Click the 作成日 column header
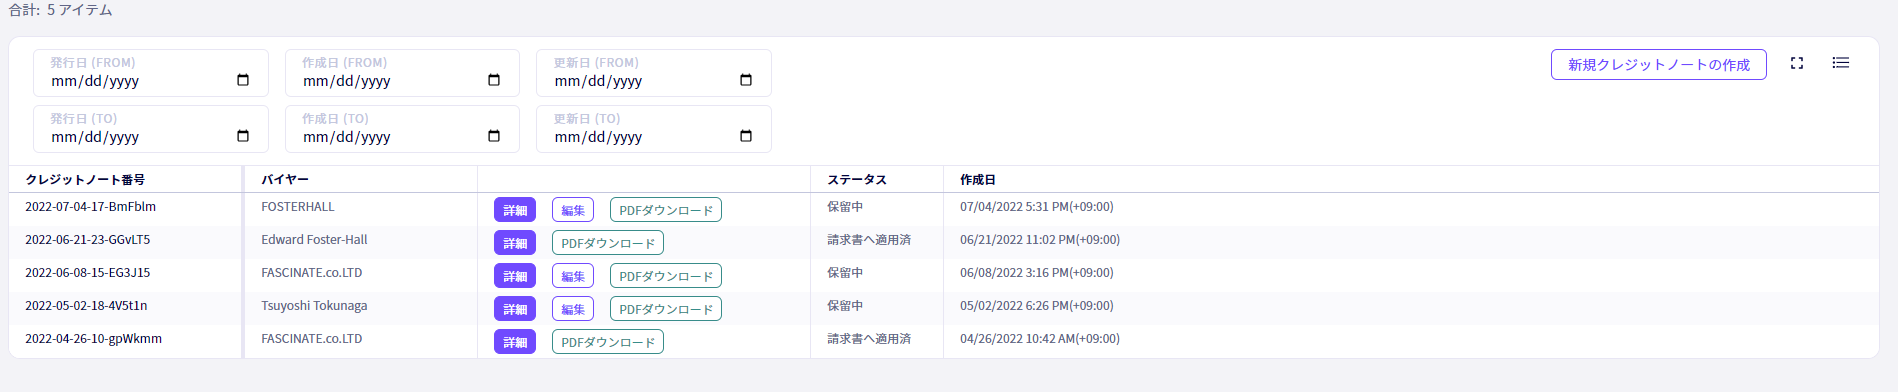Viewport: 1898px width, 392px height. pos(978,180)
